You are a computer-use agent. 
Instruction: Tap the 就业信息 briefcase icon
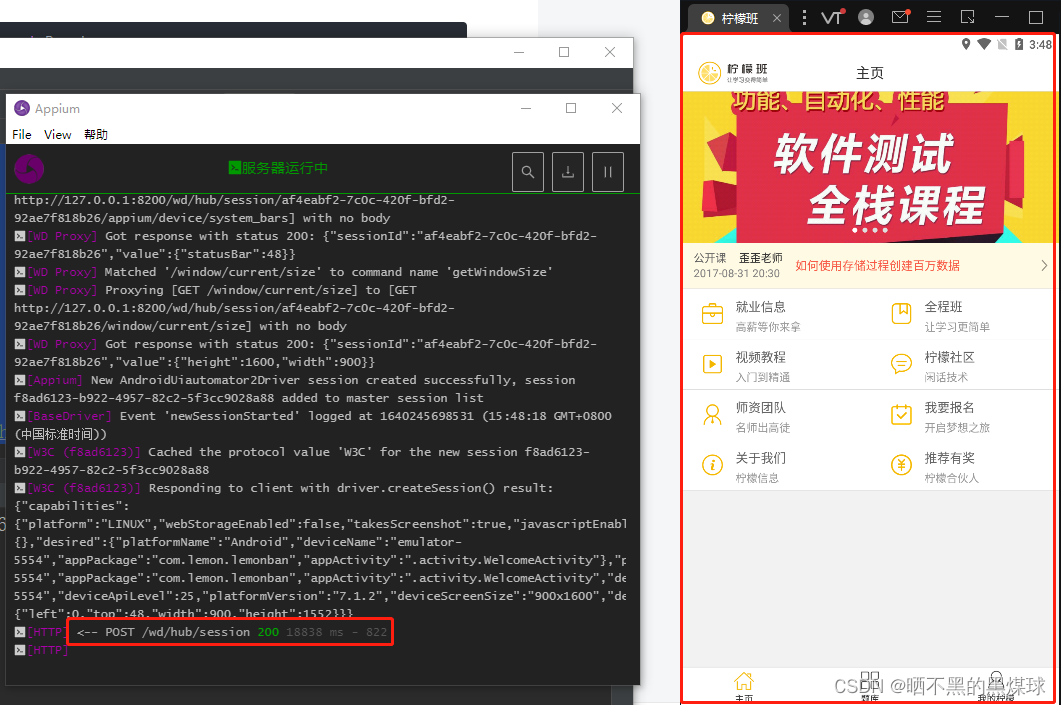click(712, 314)
